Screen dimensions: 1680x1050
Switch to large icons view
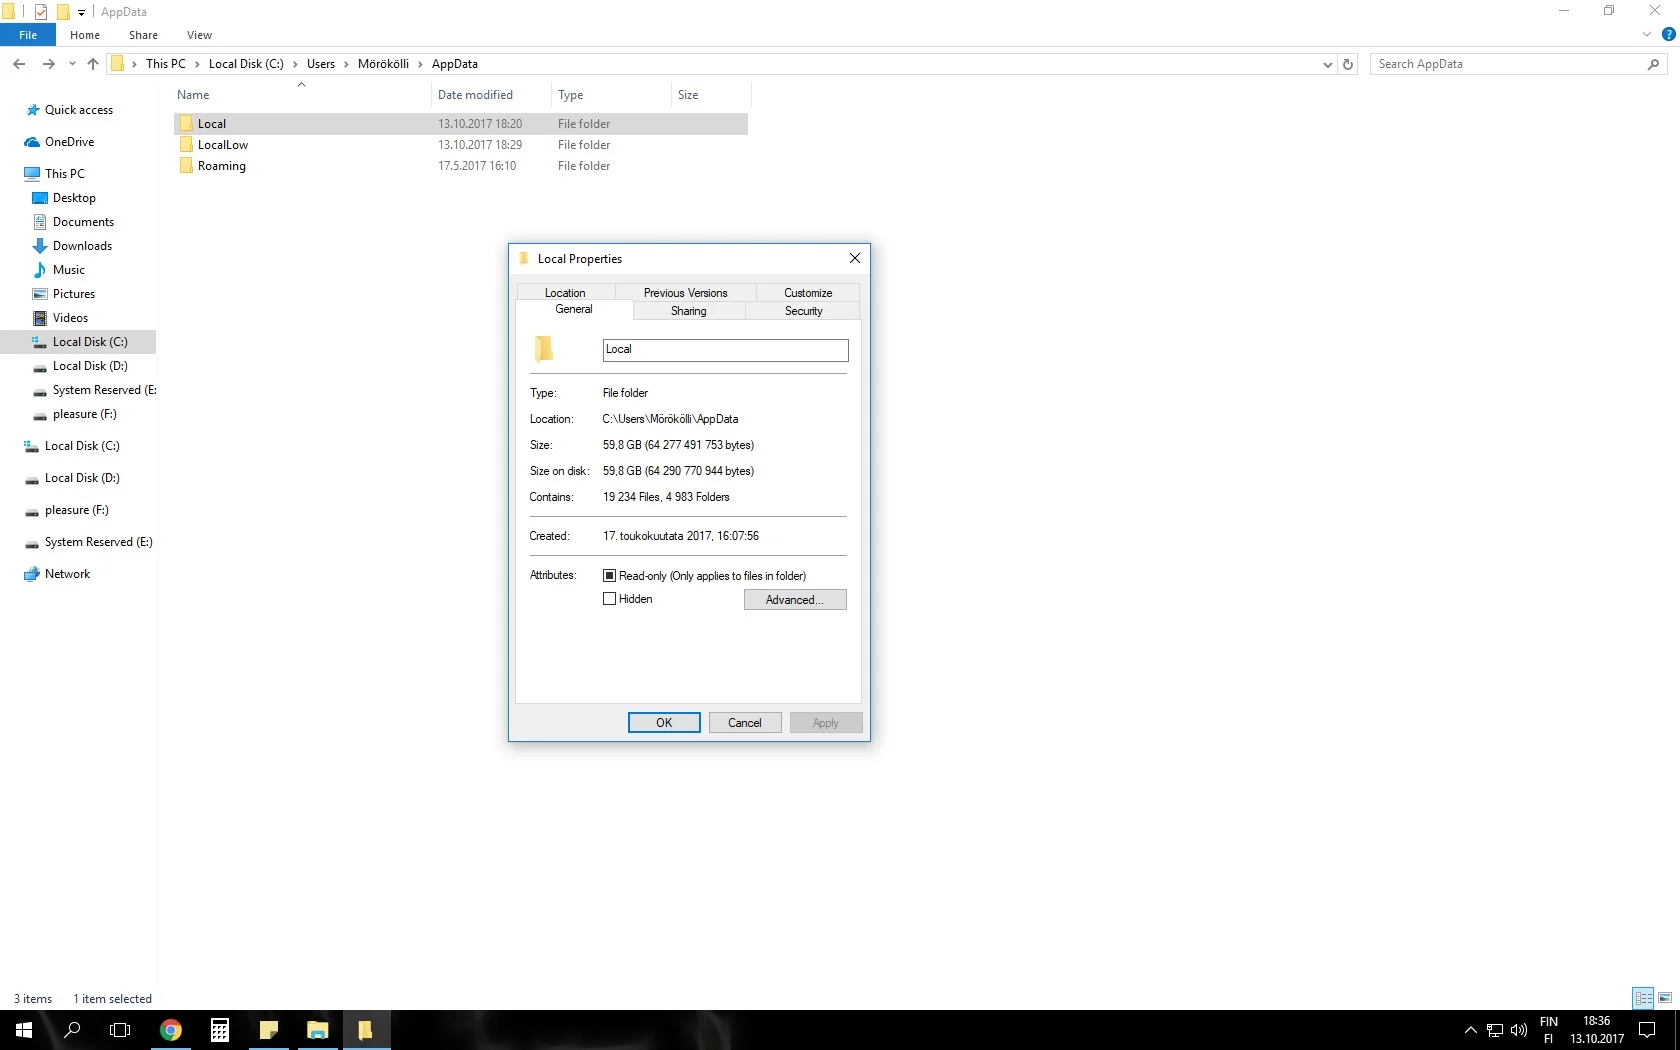click(1665, 998)
